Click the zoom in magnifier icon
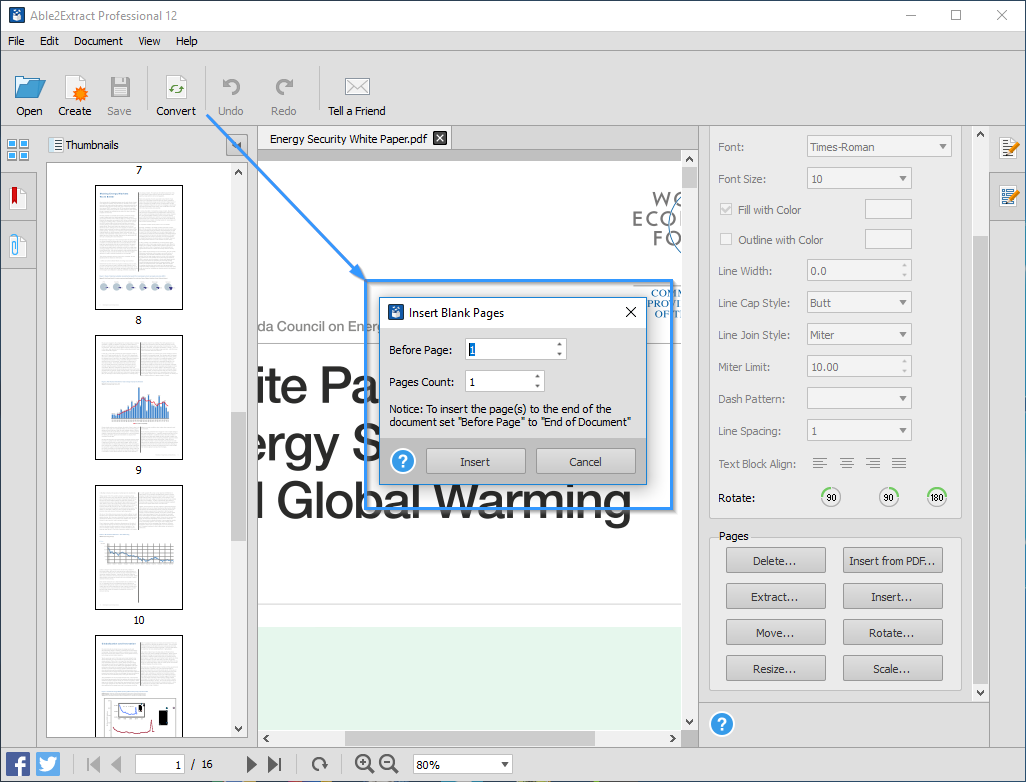This screenshot has width=1026, height=782. point(364,764)
